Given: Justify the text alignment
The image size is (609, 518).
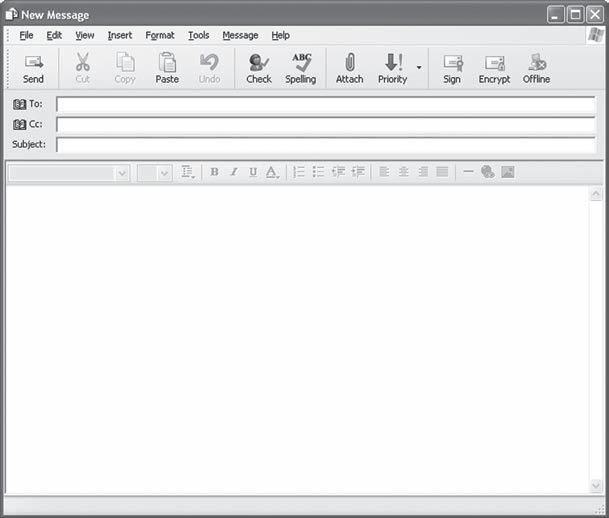Looking at the screenshot, I should (442, 172).
